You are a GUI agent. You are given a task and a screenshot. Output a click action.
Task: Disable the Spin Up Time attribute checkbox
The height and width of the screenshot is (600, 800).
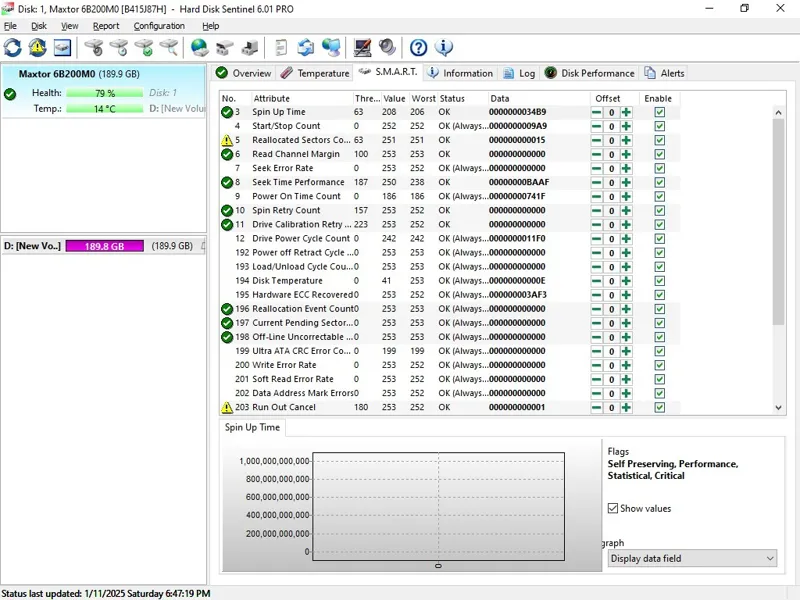pyautogui.click(x=659, y=112)
